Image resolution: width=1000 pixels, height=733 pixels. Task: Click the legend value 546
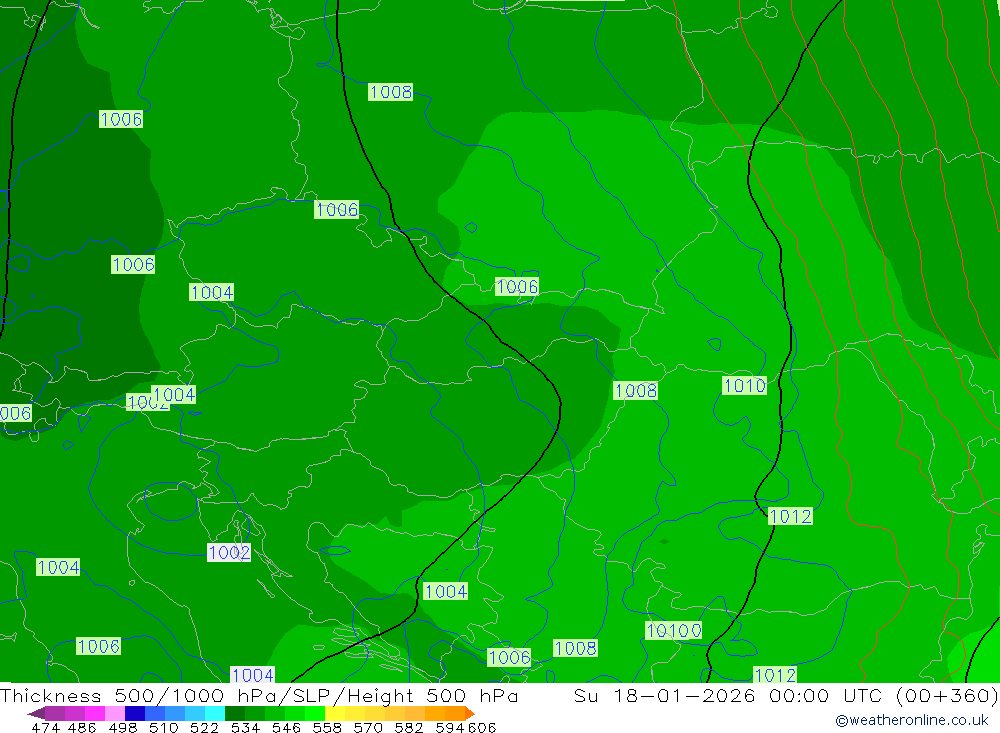[286, 727]
